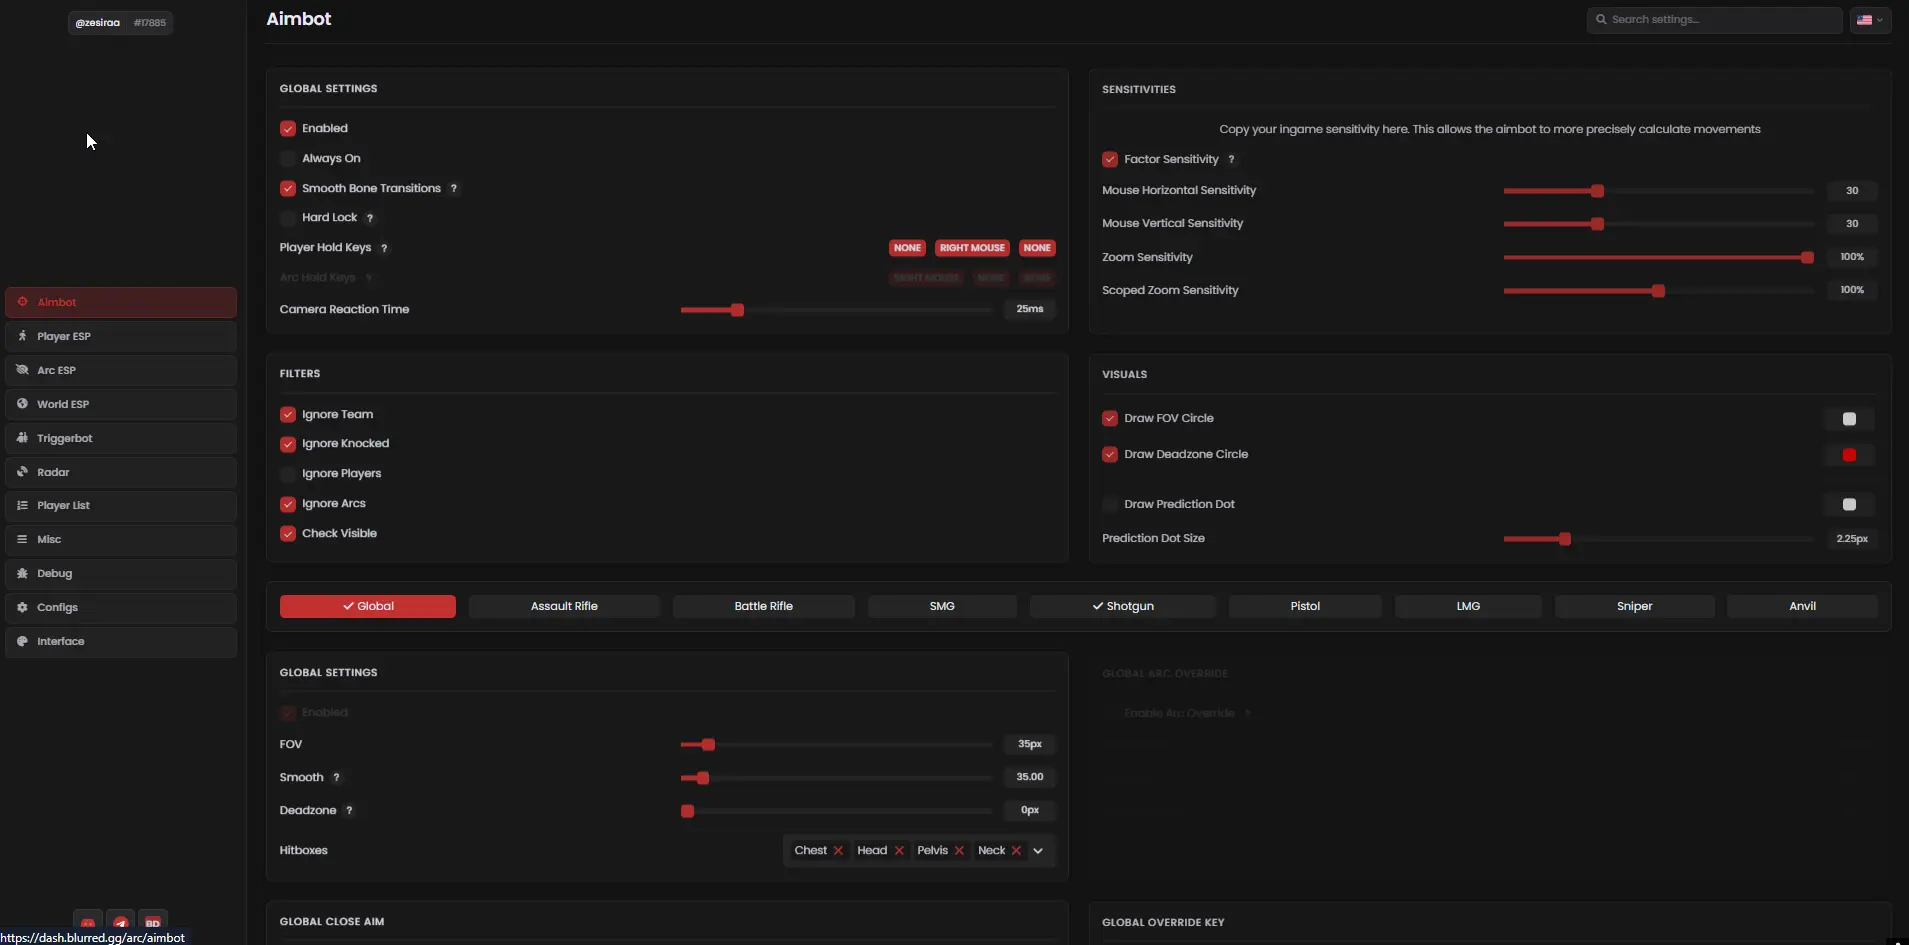Expand the Hitboxes dropdown chevron
The image size is (1909, 945).
tap(1038, 851)
